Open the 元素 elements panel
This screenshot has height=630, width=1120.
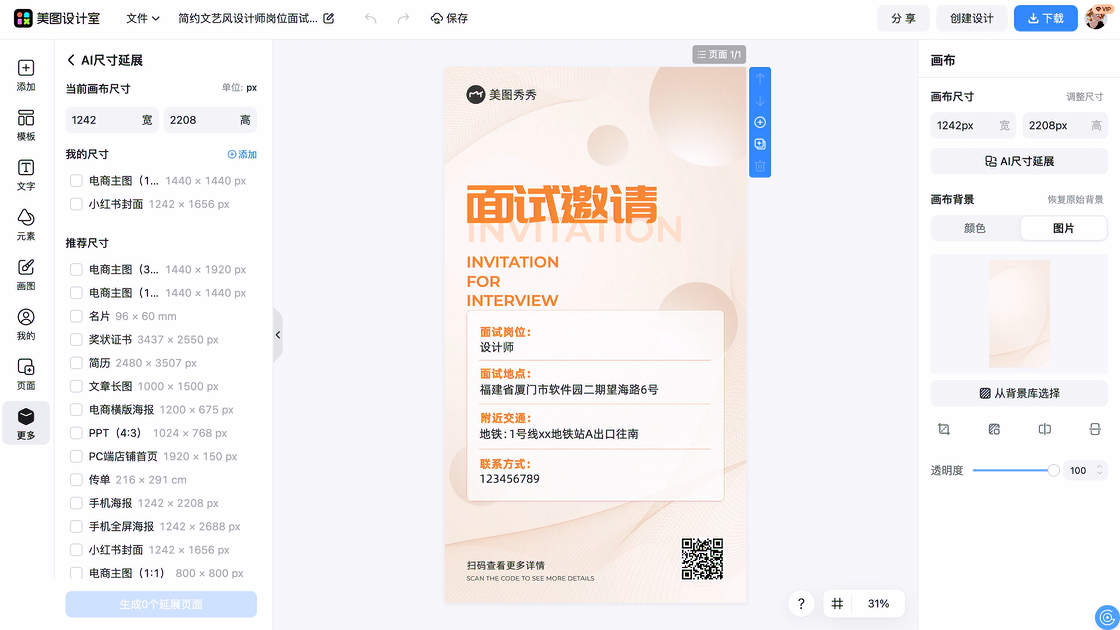[x=26, y=225]
